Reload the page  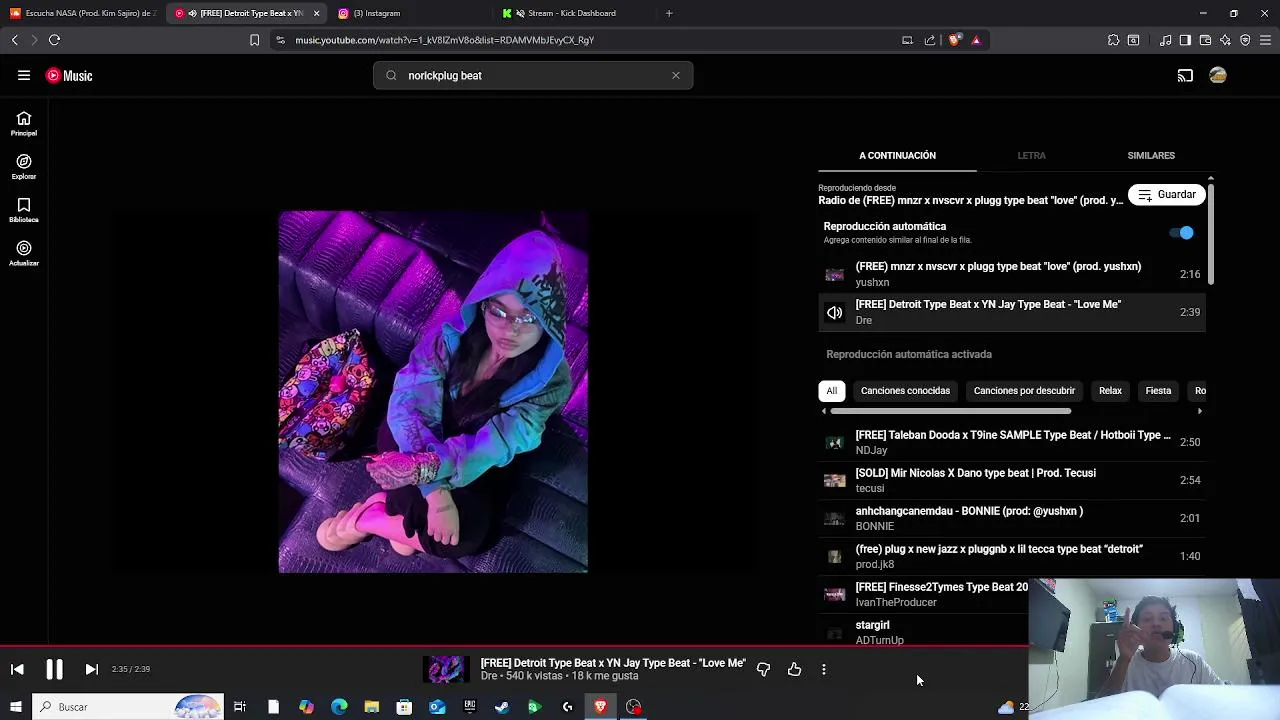[x=54, y=40]
